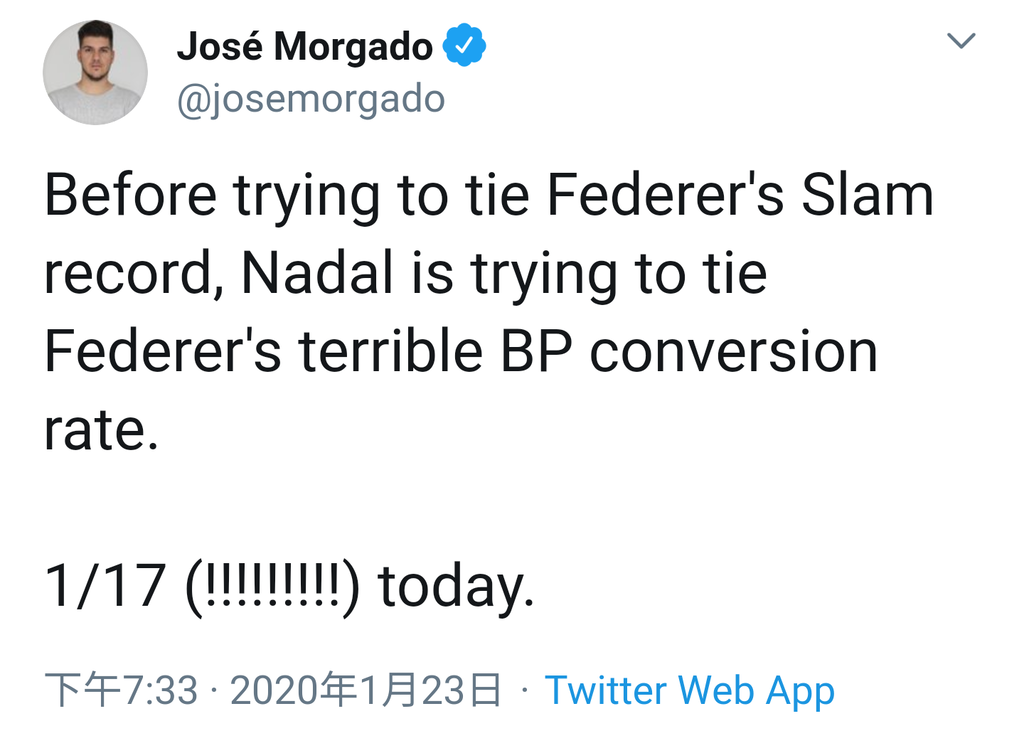This screenshot has height=753, width=1024.
Task: Click the blue verified checkmark badge
Action: [x=464, y=45]
